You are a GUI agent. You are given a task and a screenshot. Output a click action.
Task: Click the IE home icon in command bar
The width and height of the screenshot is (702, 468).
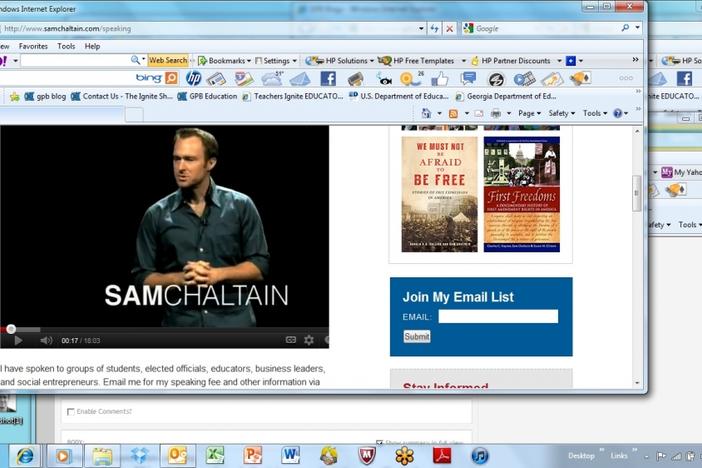point(426,113)
